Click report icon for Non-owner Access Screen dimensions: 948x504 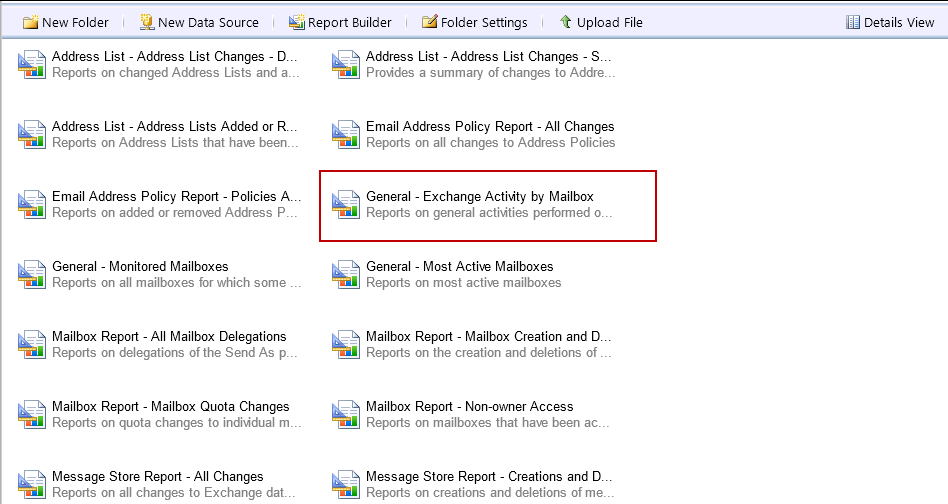346,415
